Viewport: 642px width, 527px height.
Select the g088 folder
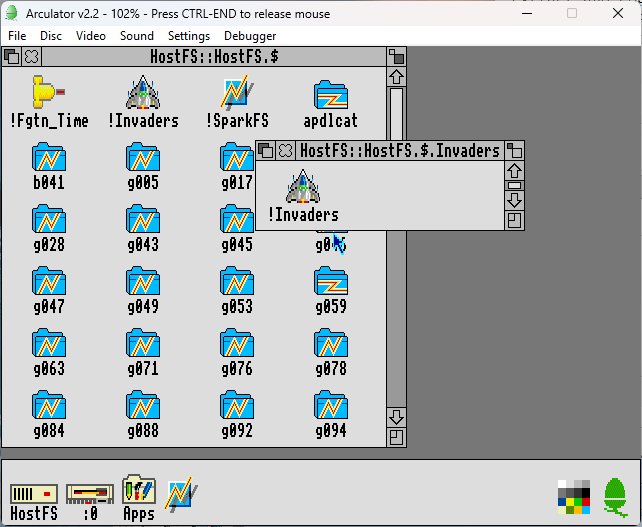pos(143,414)
